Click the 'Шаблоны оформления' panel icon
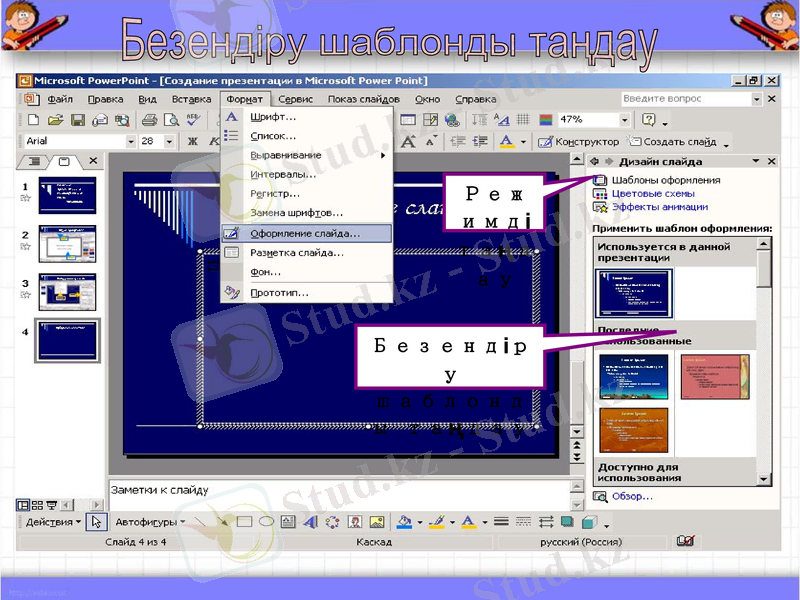800x600 pixels. click(x=599, y=180)
